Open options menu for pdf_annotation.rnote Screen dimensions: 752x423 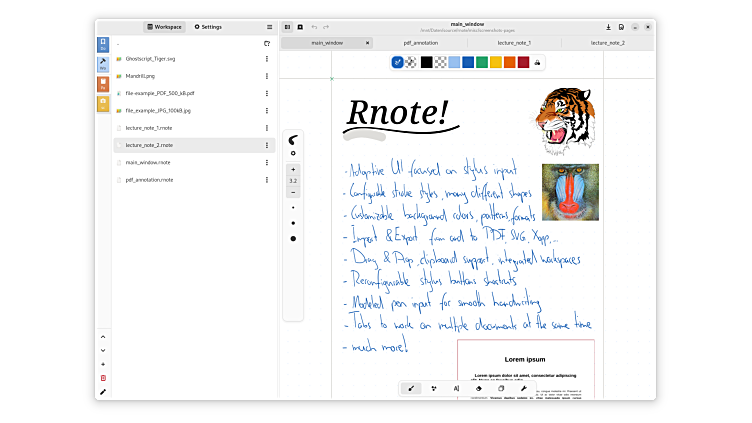click(x=267, y=180)
